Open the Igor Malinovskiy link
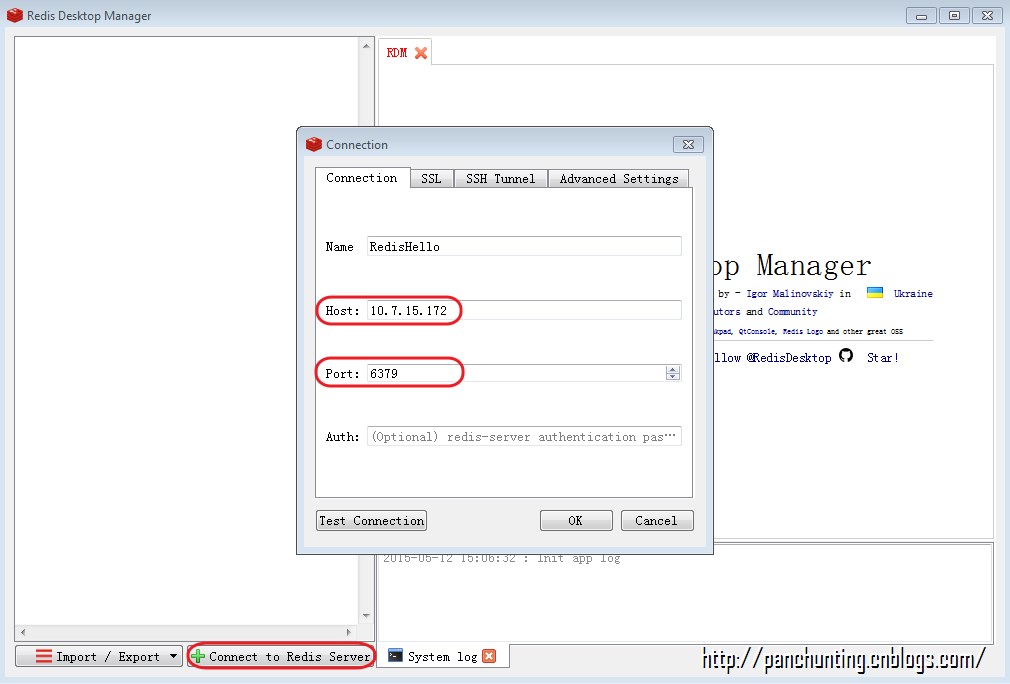The height and width of the screenshot is (684, 1010). point(790,294)
